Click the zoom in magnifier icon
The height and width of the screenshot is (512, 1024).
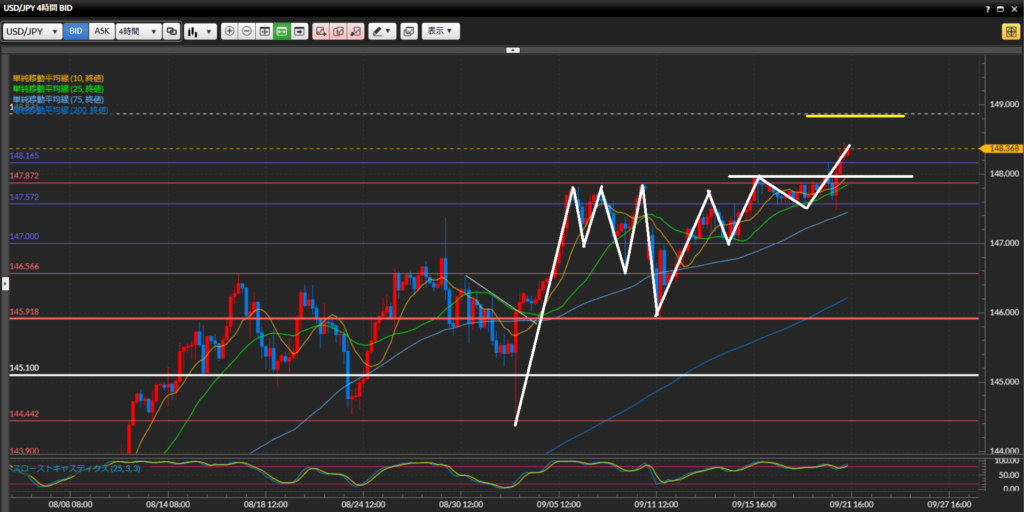click(x=230, y=31)
